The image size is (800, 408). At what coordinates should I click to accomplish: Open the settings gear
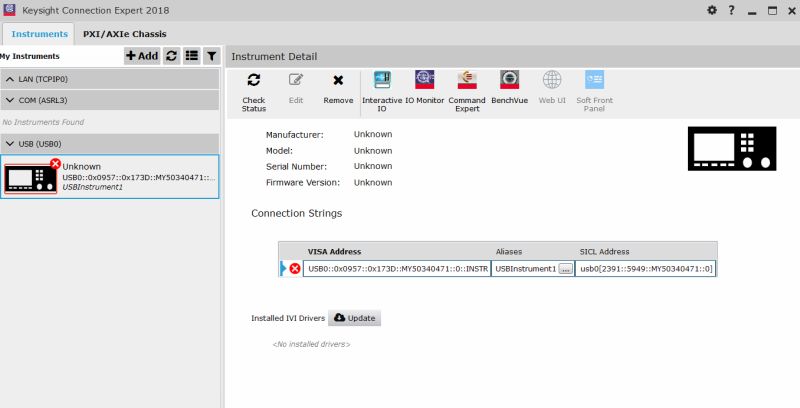coord(712,10)
